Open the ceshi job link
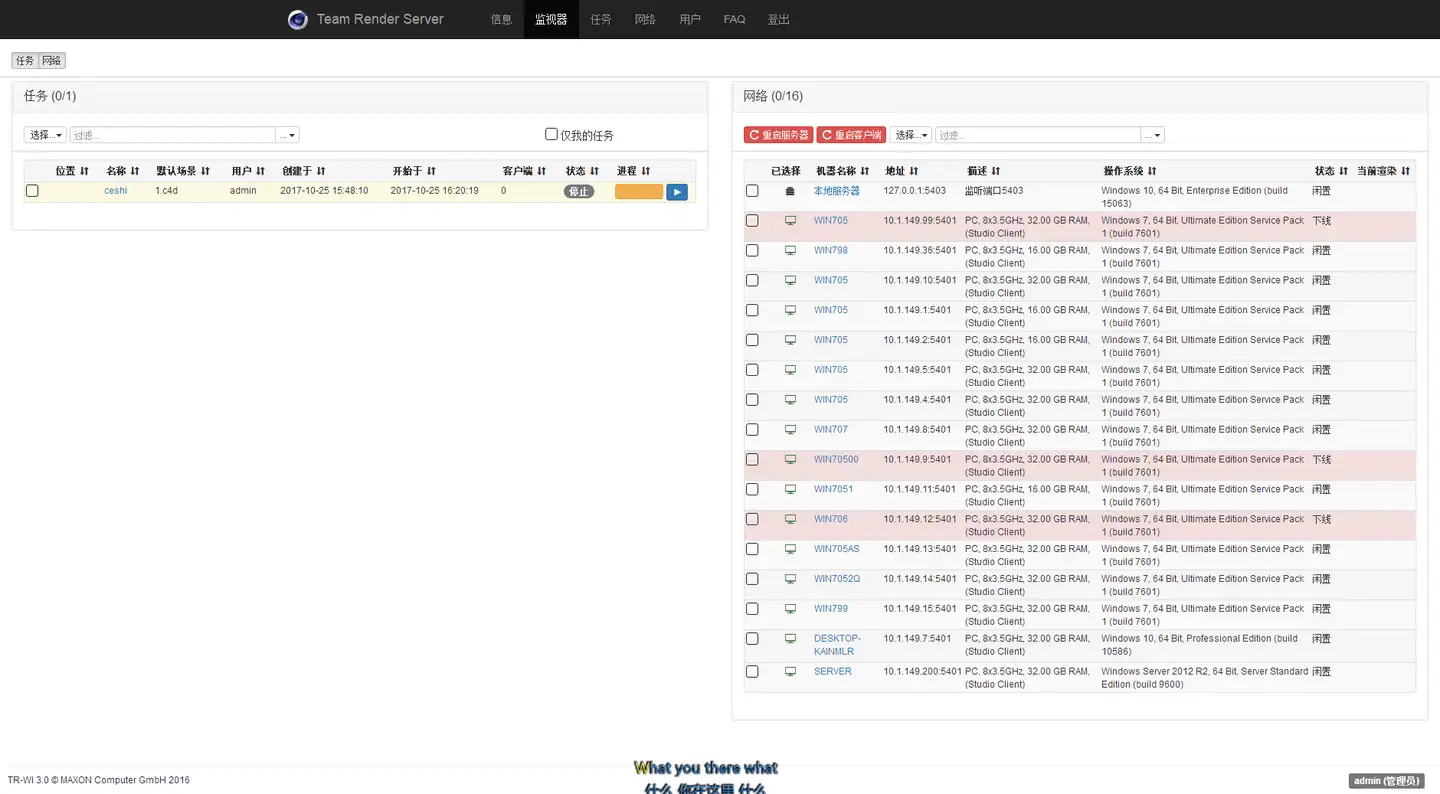Viewport: 1440px width, 794px height. point(116,191)
